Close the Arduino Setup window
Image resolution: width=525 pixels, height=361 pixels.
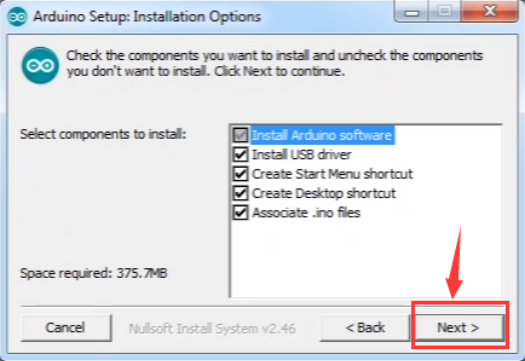tap(489, 11)
